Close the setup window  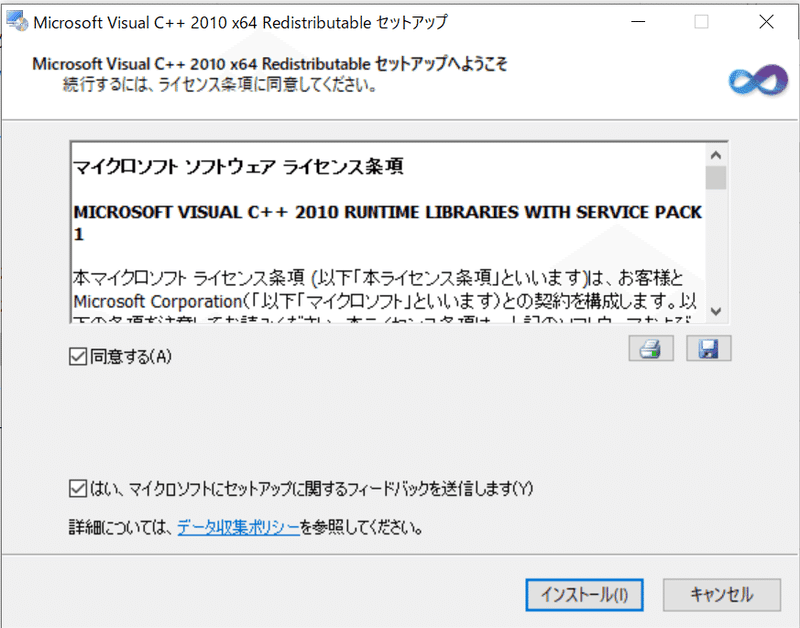(766, 22)
